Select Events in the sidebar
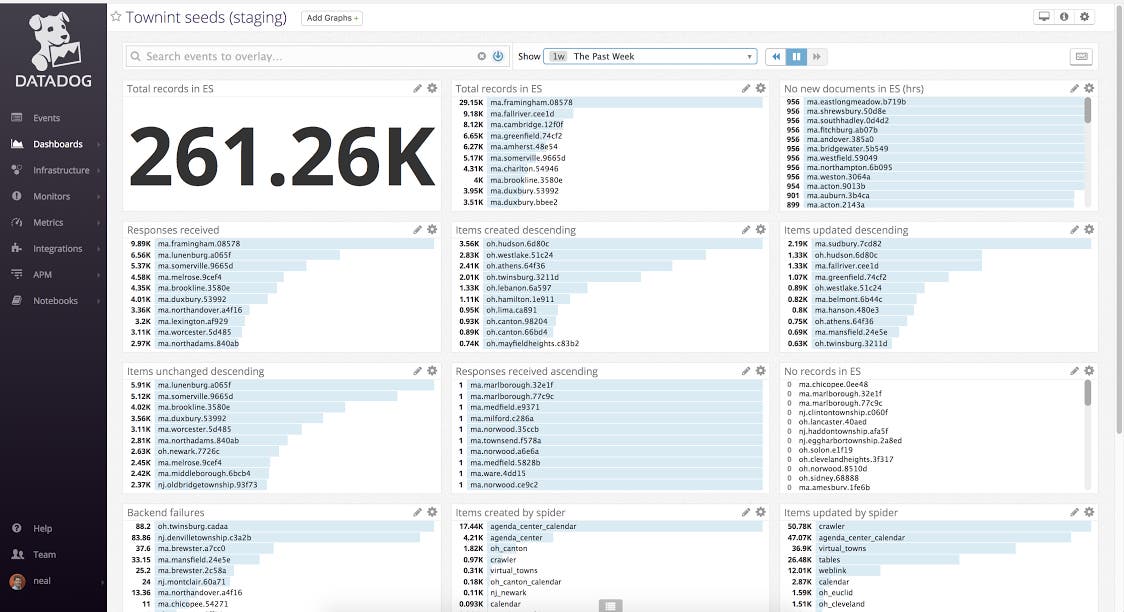 [x=45, y=117]
